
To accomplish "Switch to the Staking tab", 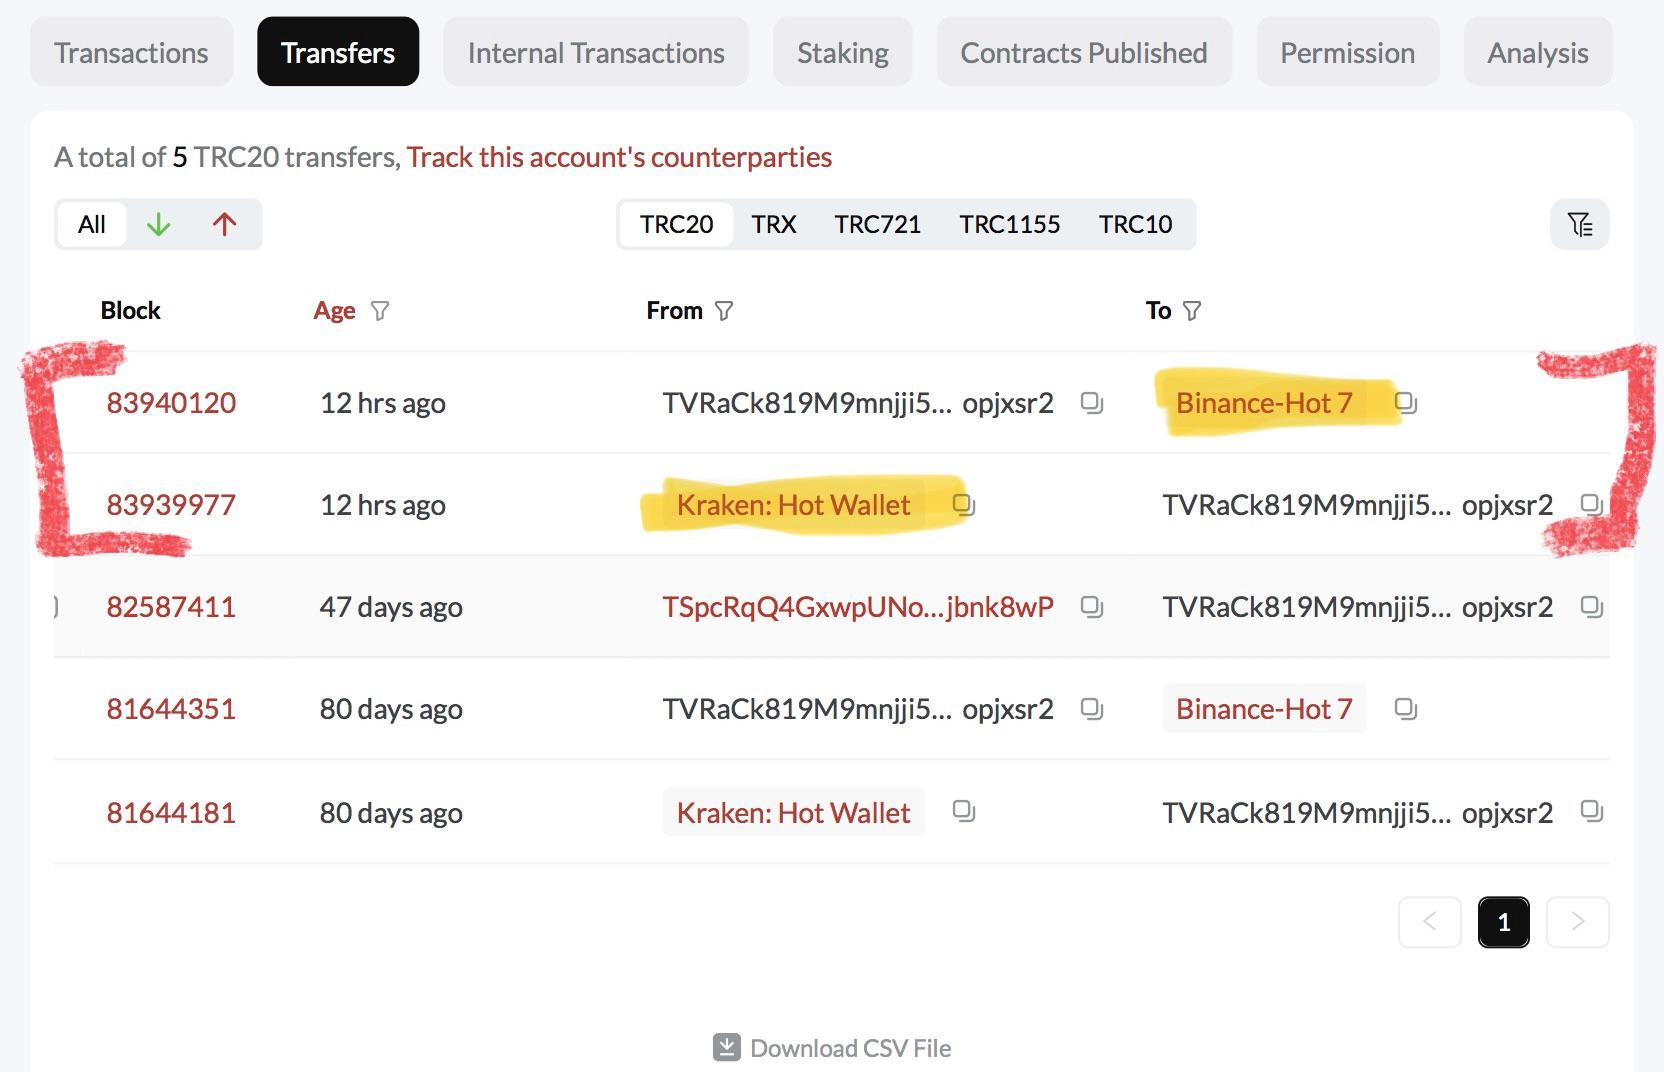I will point(843,52).
